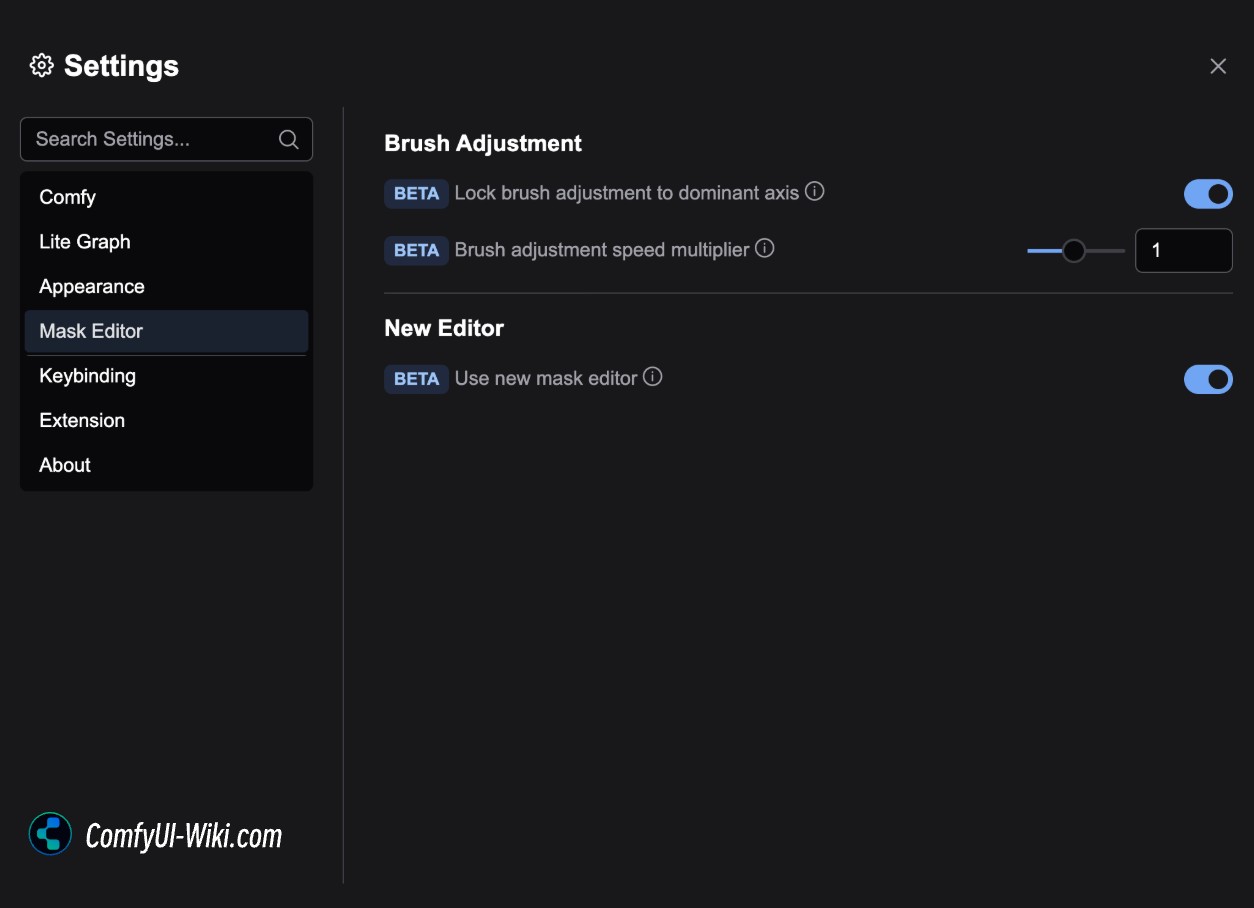This screenshot has height=908, width=1254.
Task: Click the Brush Adjustment heading
Action: pyautogui.click(x=483, y=144)
